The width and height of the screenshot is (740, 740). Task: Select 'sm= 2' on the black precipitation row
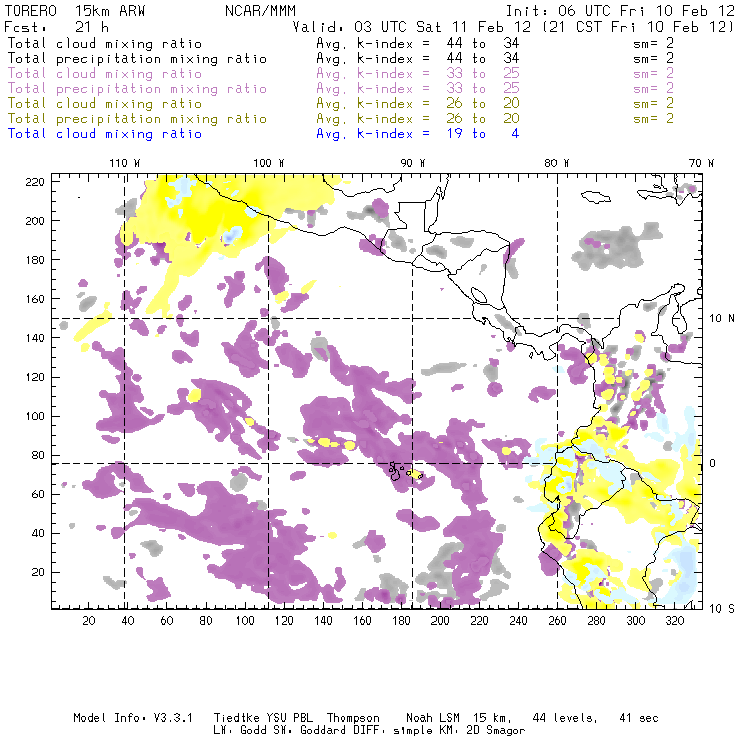[x=654, y=59]
